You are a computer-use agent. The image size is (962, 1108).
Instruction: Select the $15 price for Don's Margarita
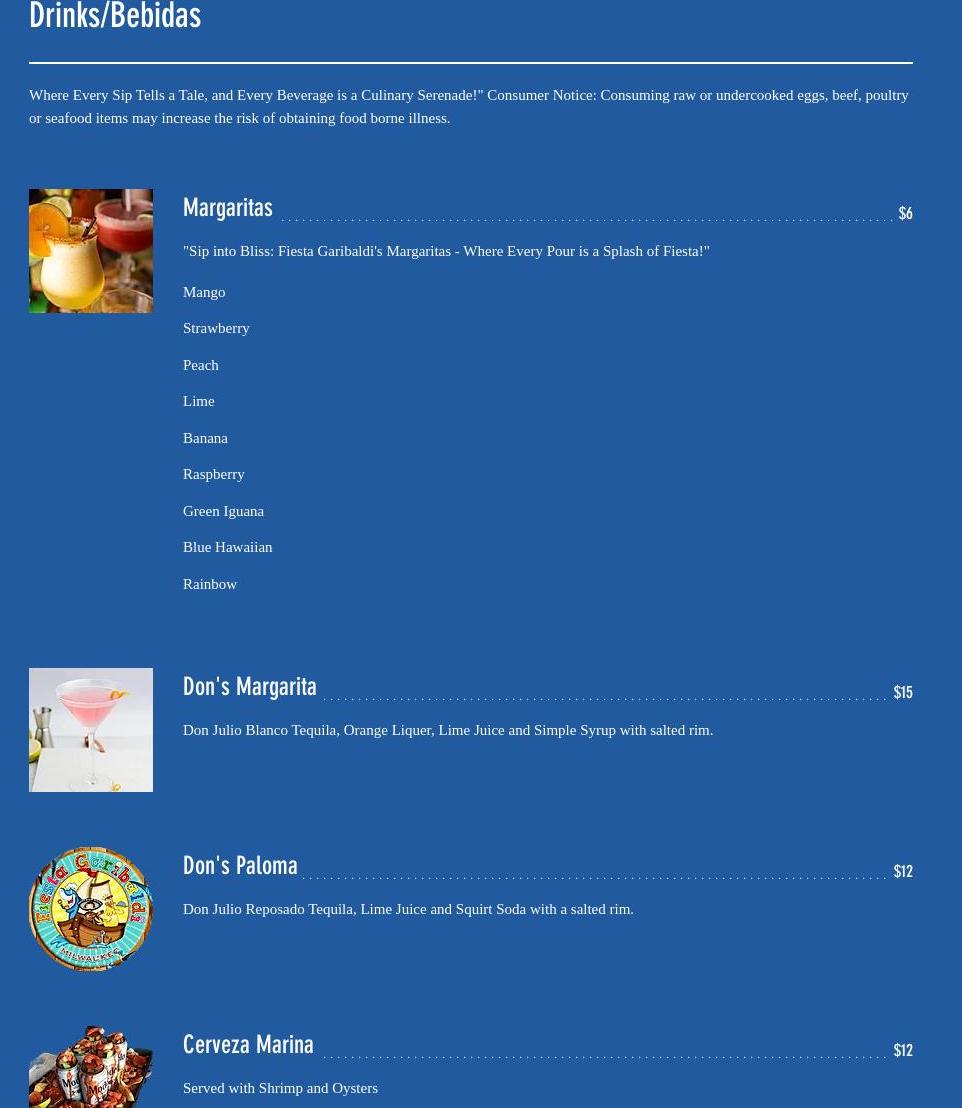tap(903, 692)
